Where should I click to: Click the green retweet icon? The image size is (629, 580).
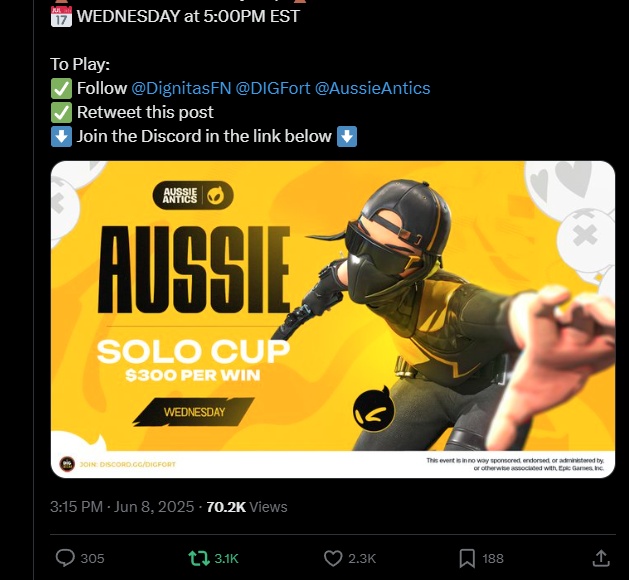click(199, 558)
